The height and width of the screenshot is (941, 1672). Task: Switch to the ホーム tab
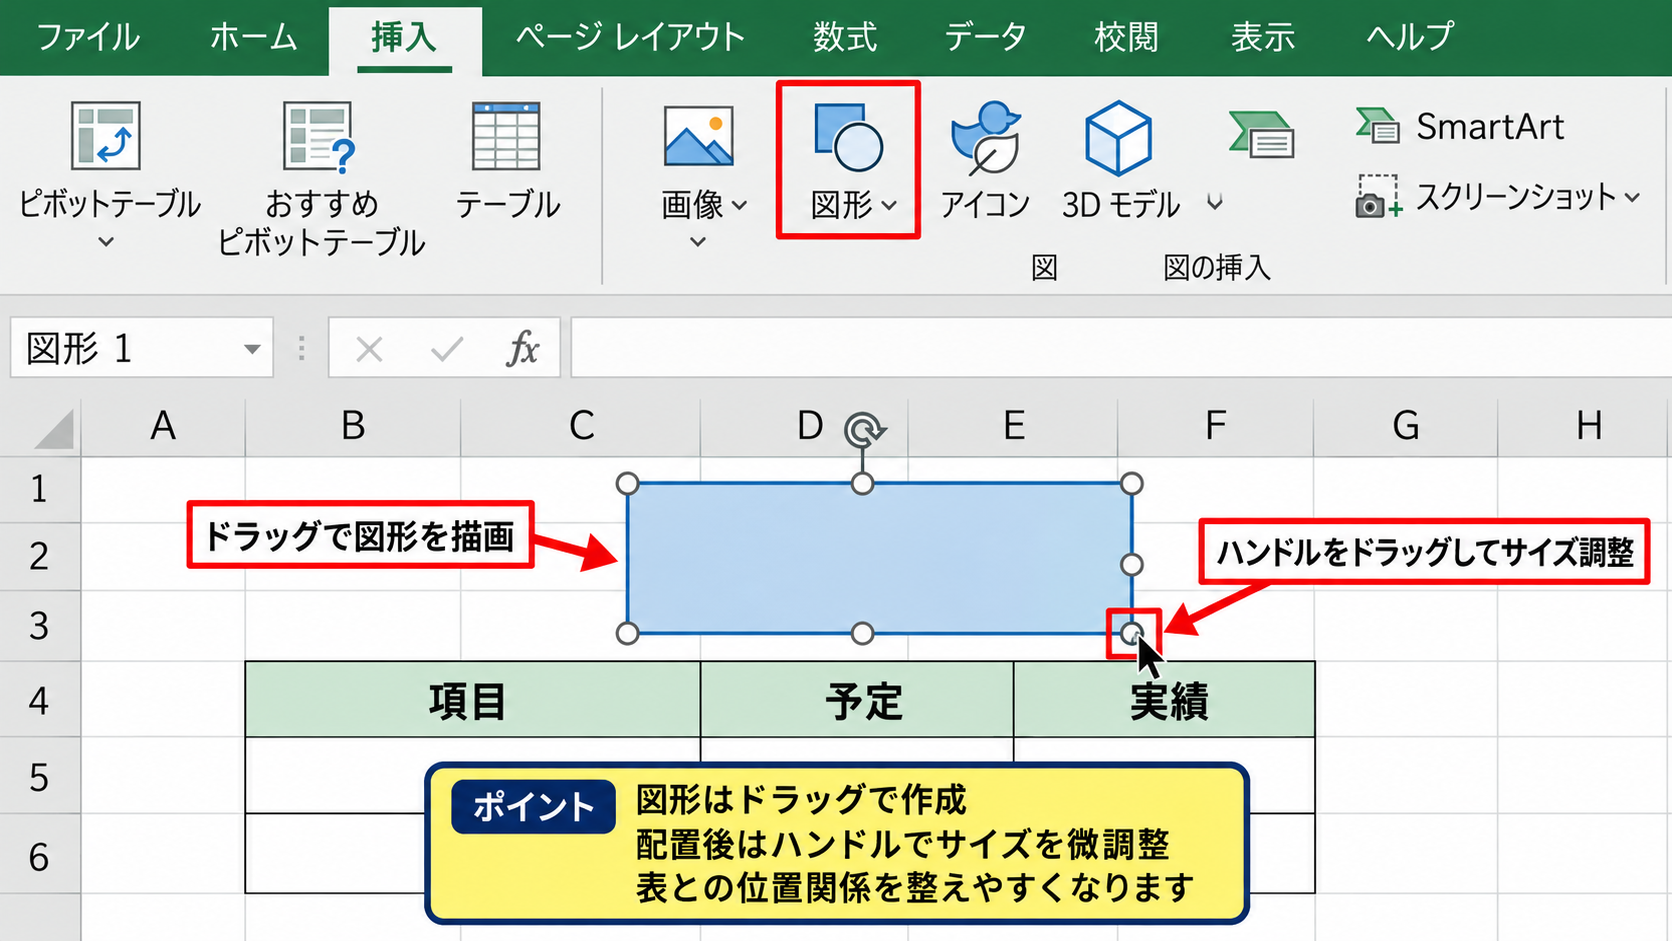[253, 37]
